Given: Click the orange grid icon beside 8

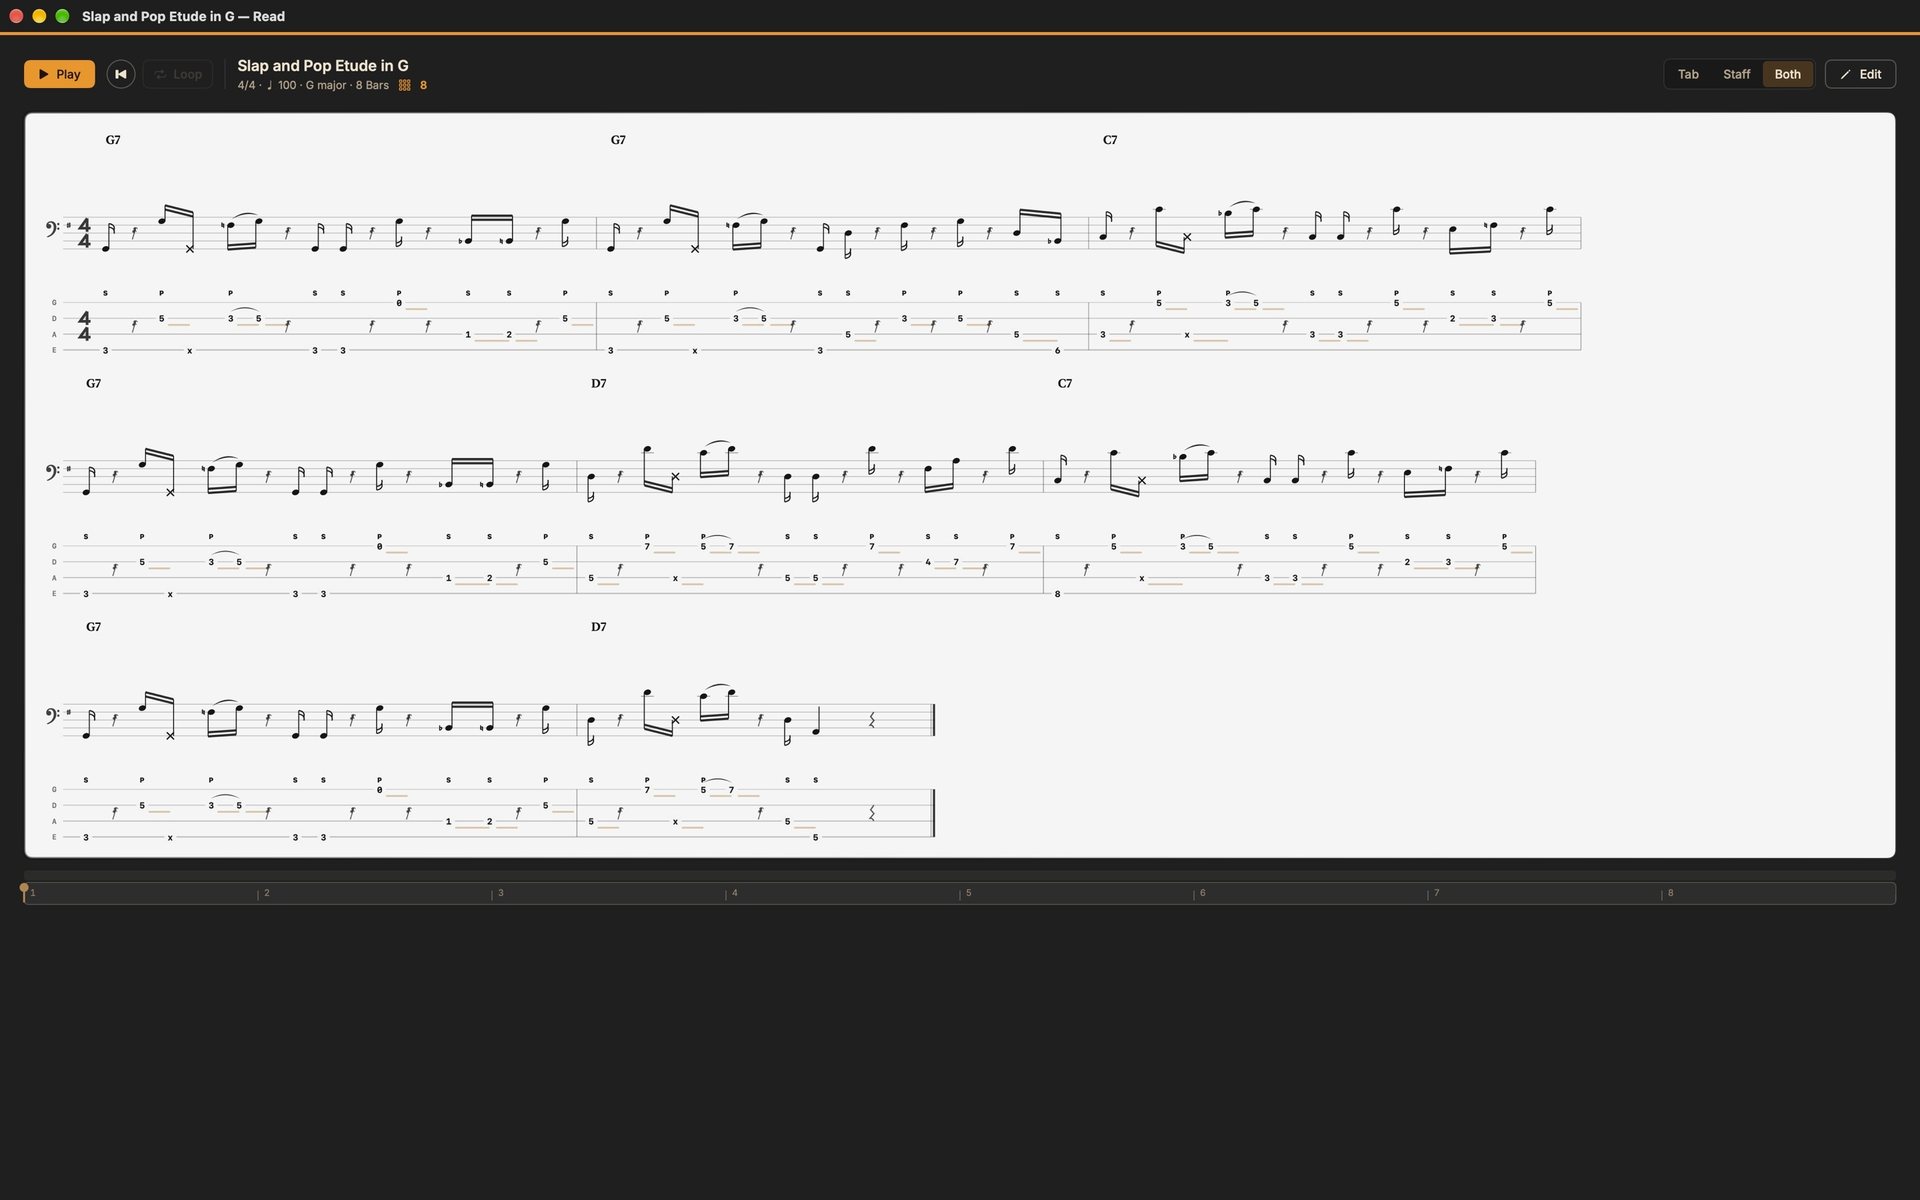Looking at the screenshot, I should coord(405,85).
